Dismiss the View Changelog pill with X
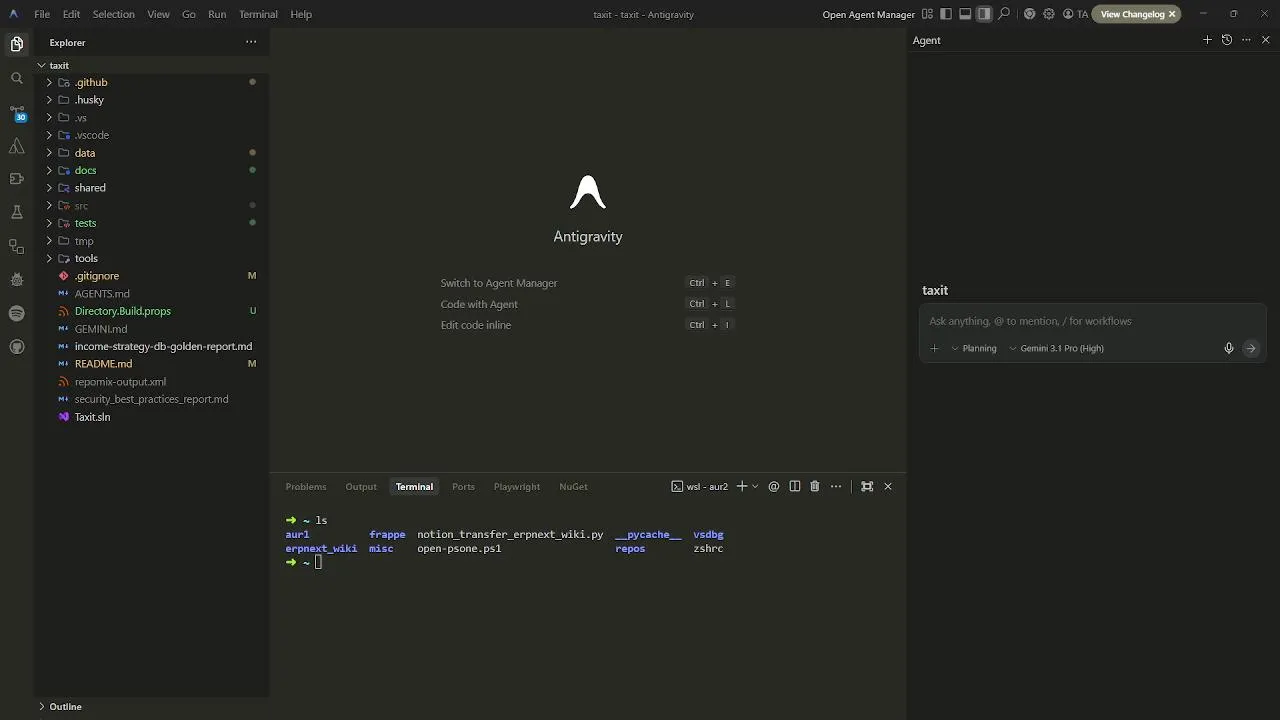Viewport: 1280px width, 720px height. click(x=1172, y=14)
